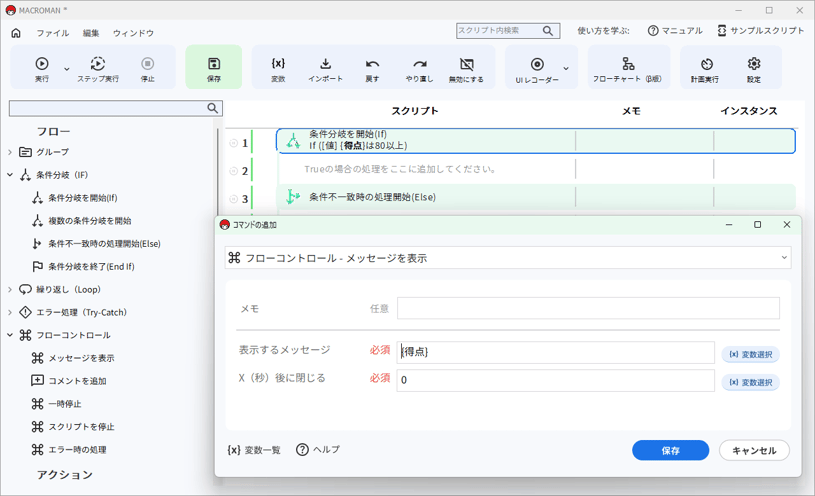This screenshot has height=496, width=815.
Task: Click the キャンセル button
Action: tap(753, 451)
